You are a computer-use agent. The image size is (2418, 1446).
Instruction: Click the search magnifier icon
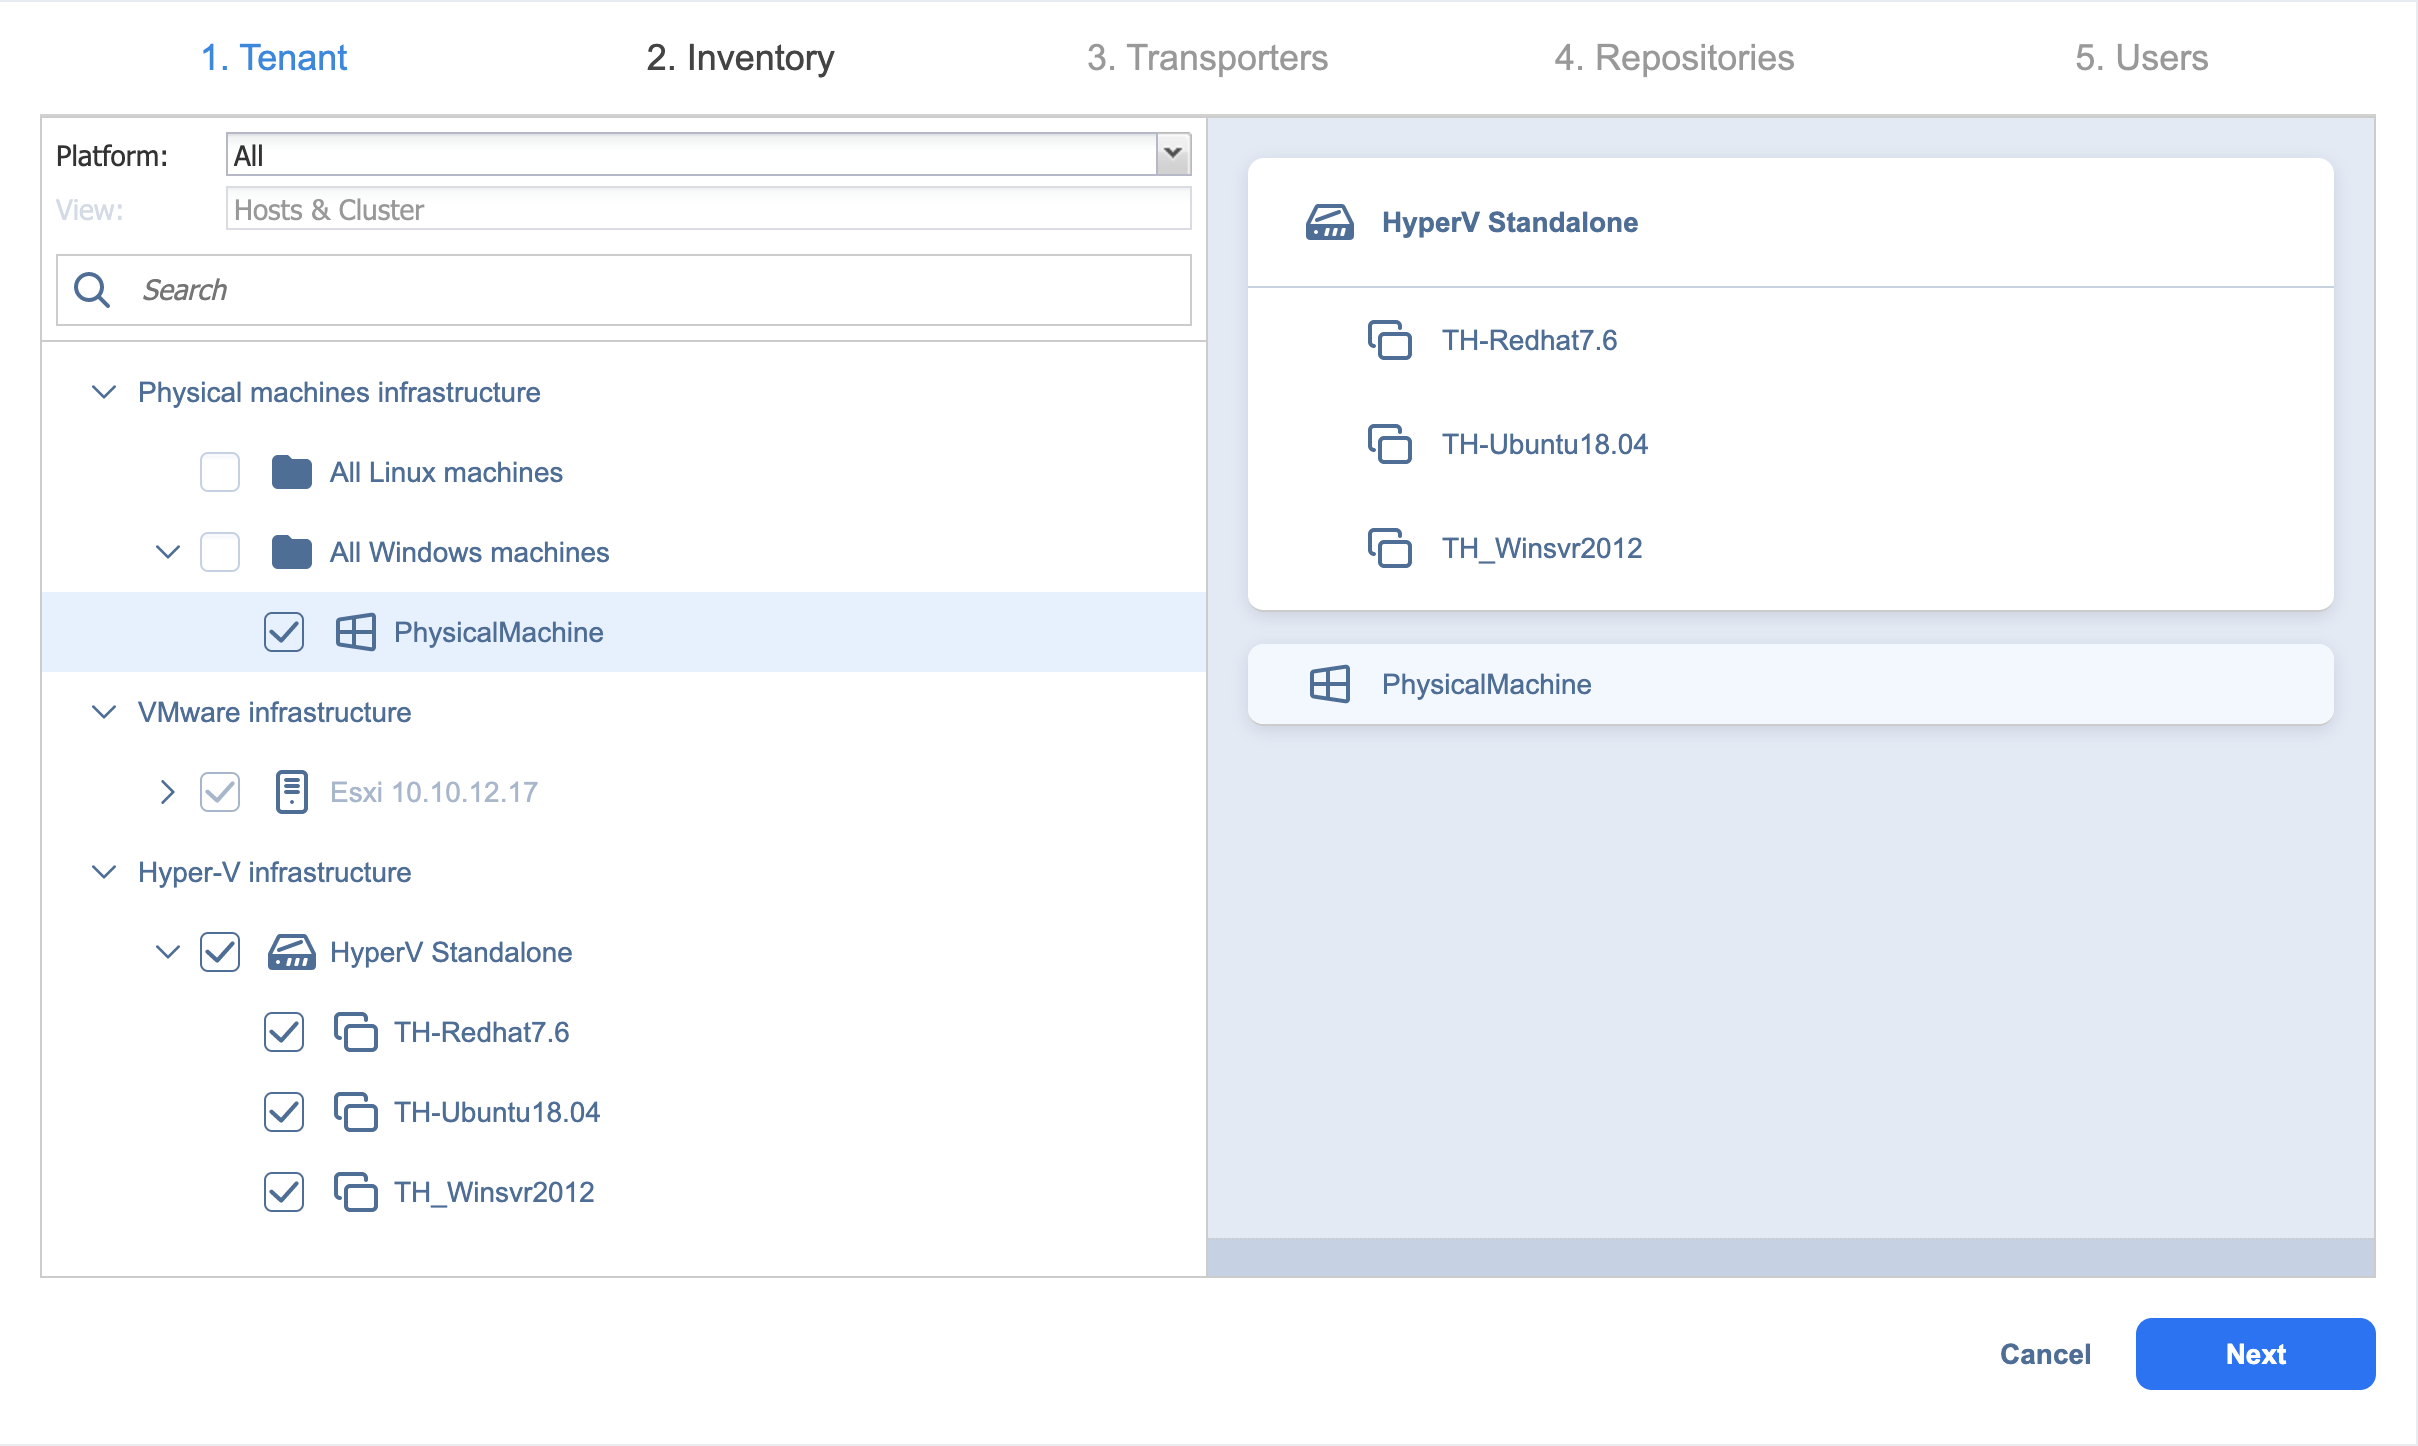click(x=92, y=290)
